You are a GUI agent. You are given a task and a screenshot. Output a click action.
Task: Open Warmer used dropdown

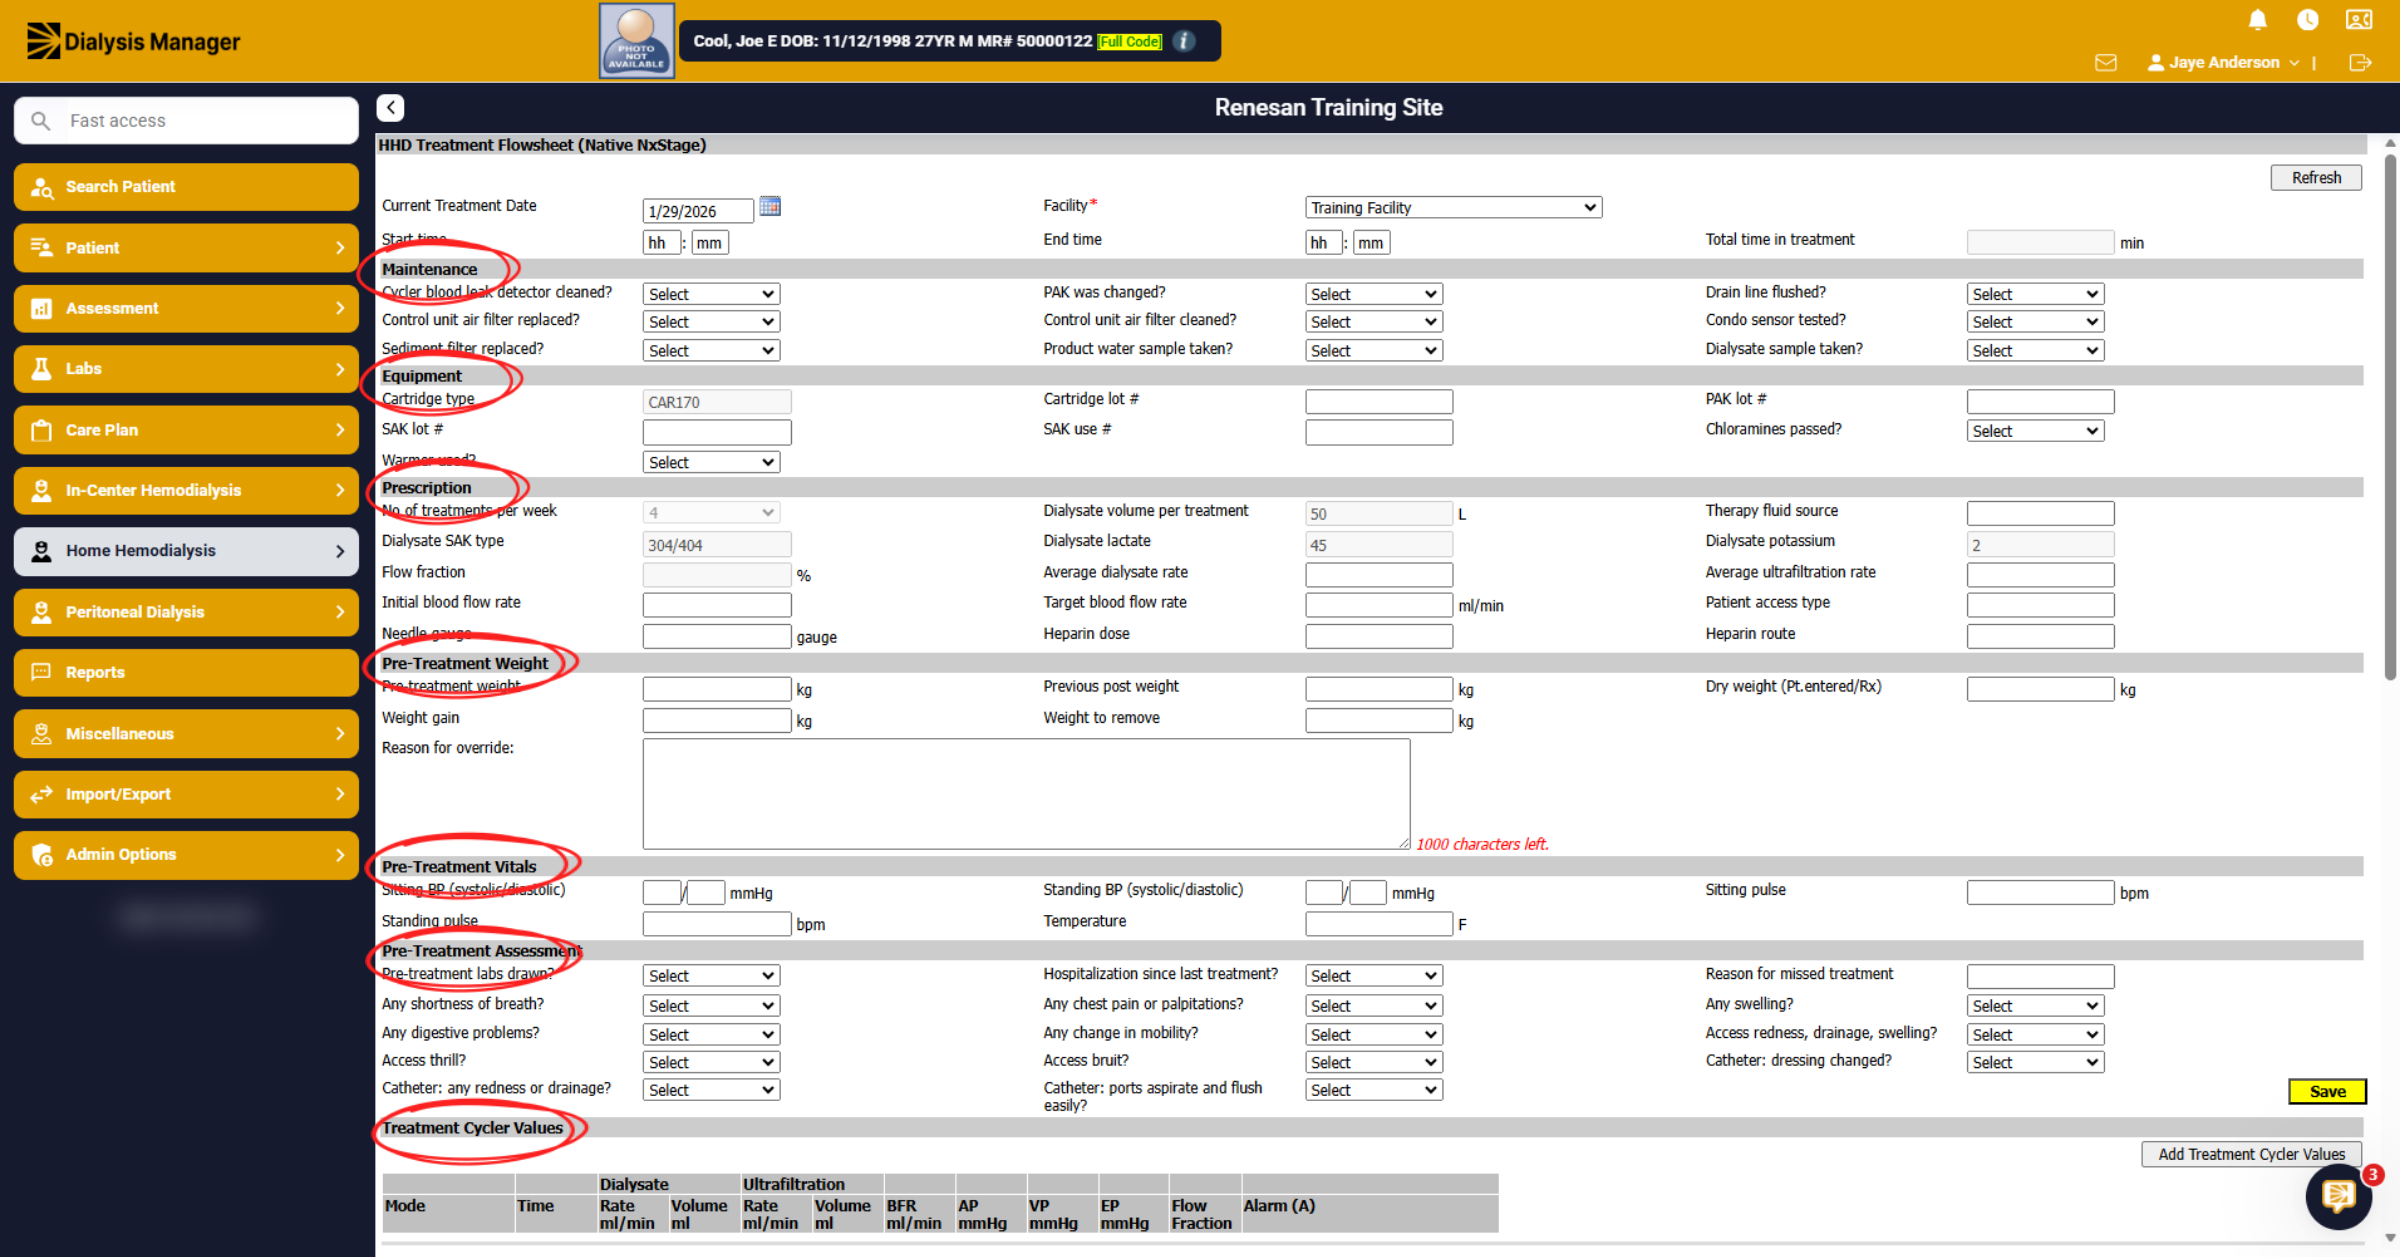point(711,462)
